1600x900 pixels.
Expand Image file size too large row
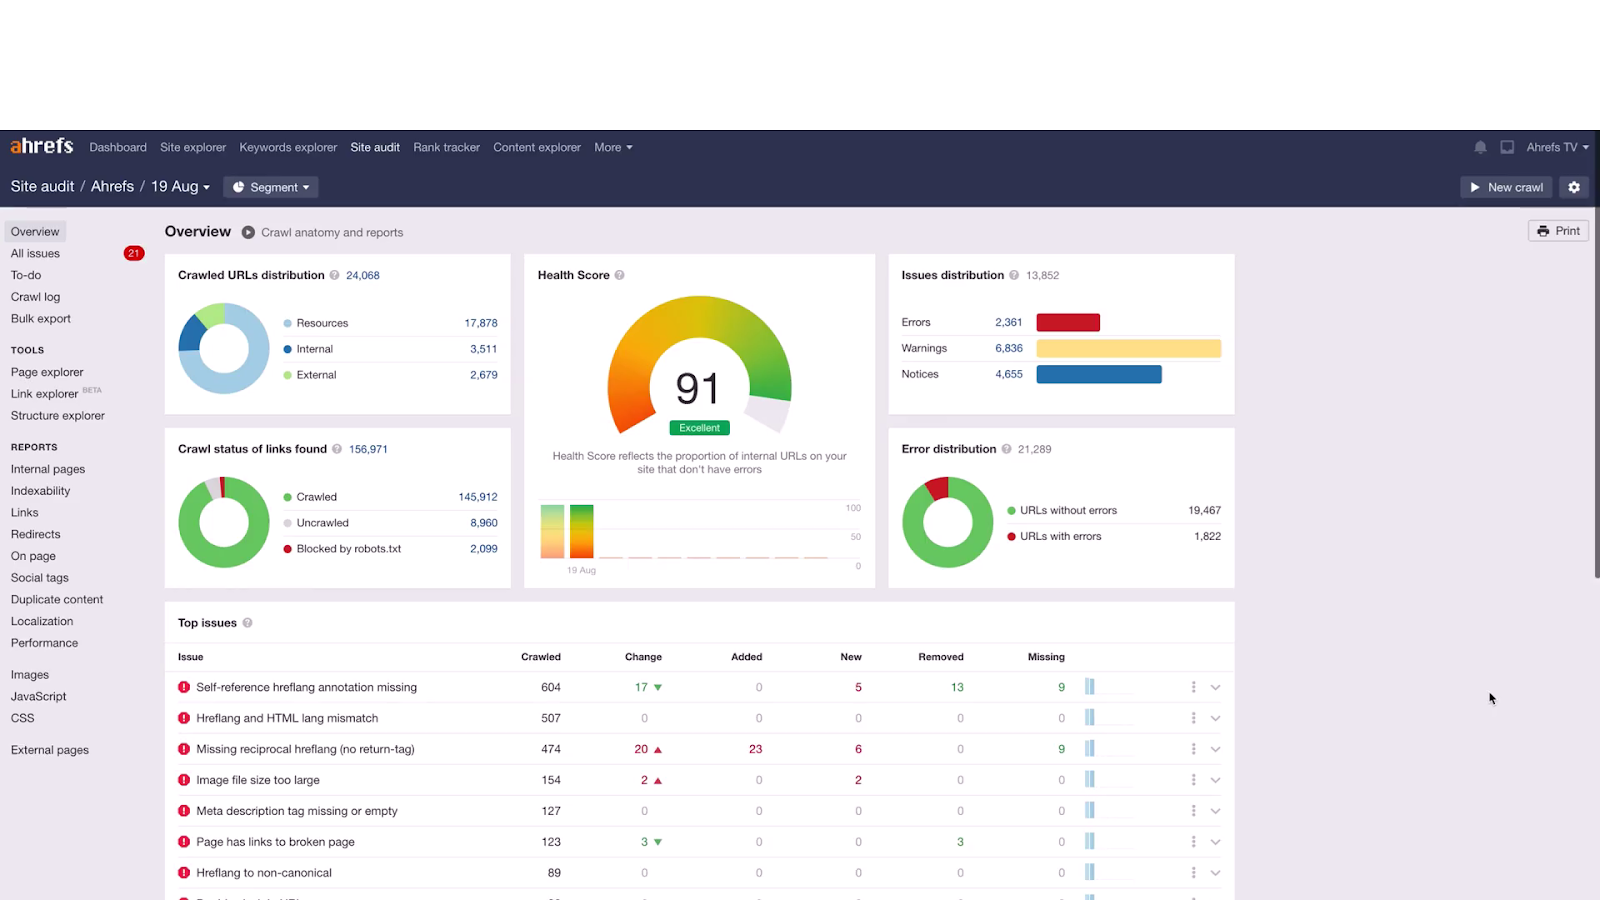(1216, 780)
